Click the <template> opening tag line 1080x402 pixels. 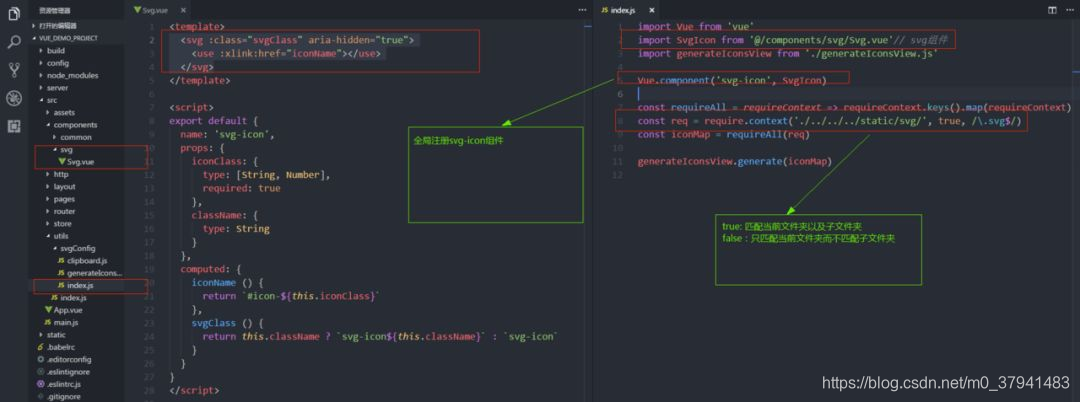197,28
